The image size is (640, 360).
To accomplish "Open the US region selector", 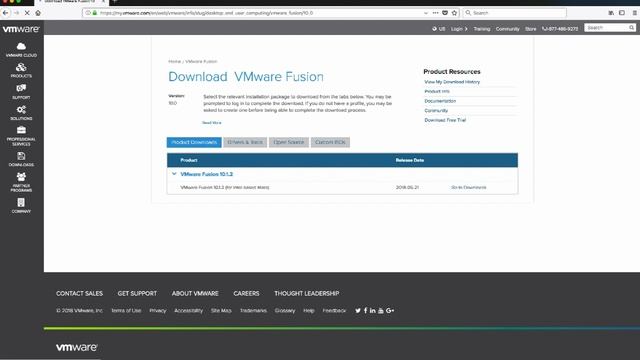I will pyautogui.click(x=439, y=29).
